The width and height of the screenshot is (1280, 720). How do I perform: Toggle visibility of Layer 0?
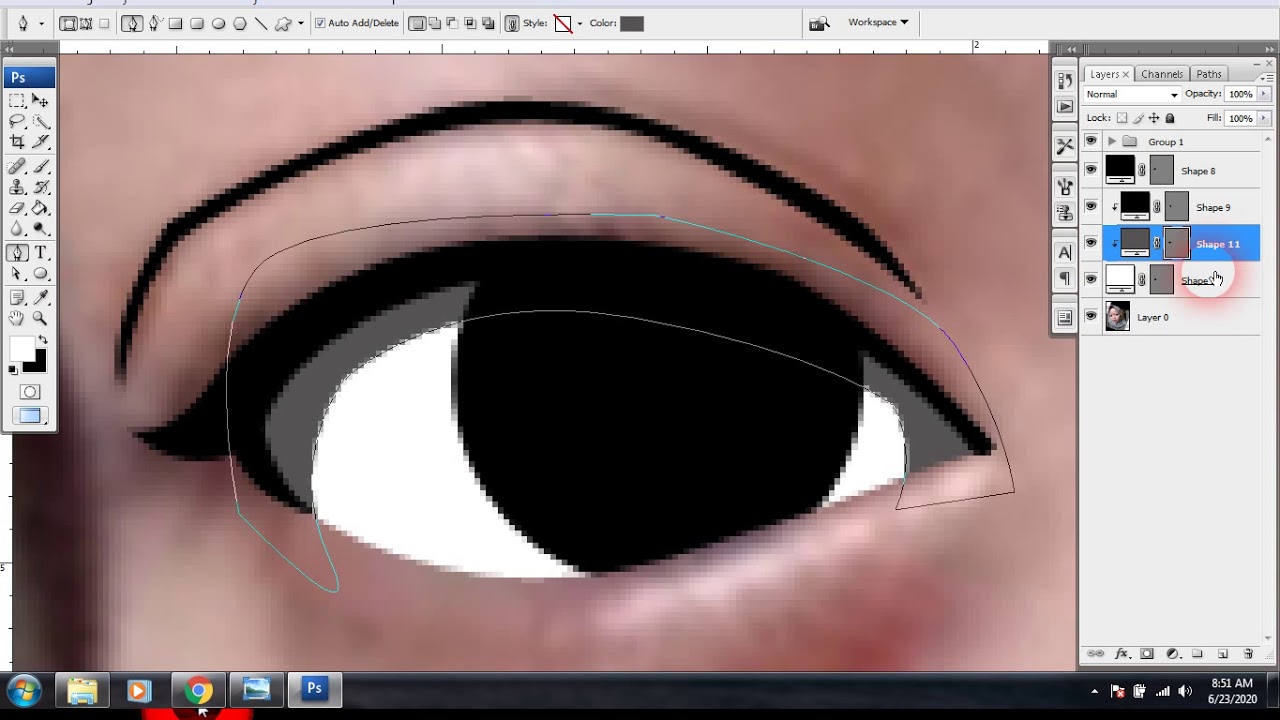[x=1091, y=317]
